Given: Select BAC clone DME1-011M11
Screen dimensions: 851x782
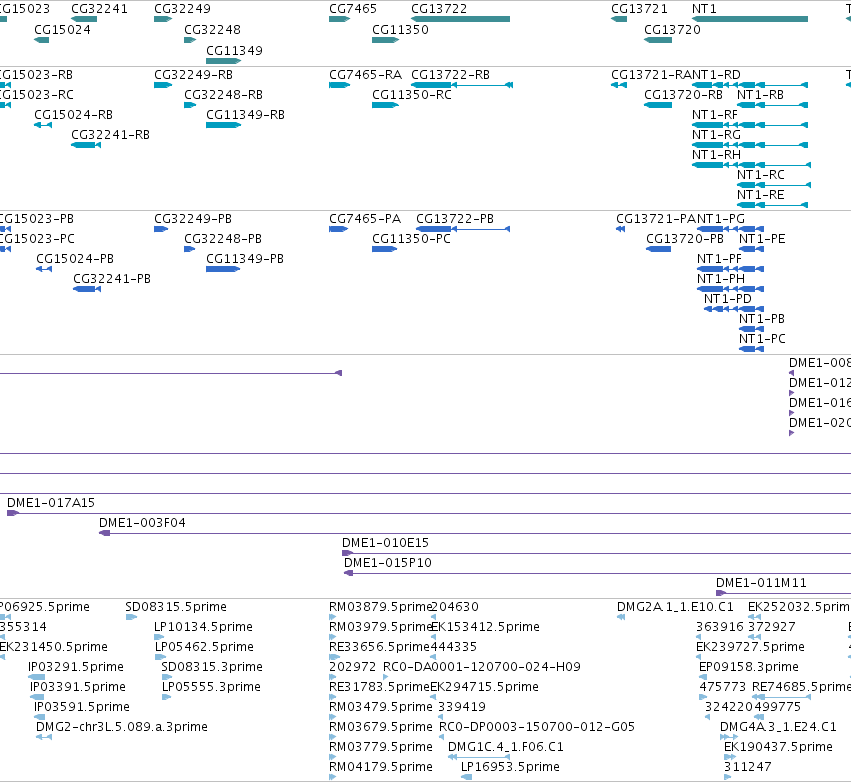Looking at the screenshot, I should (x=784, y=594).
